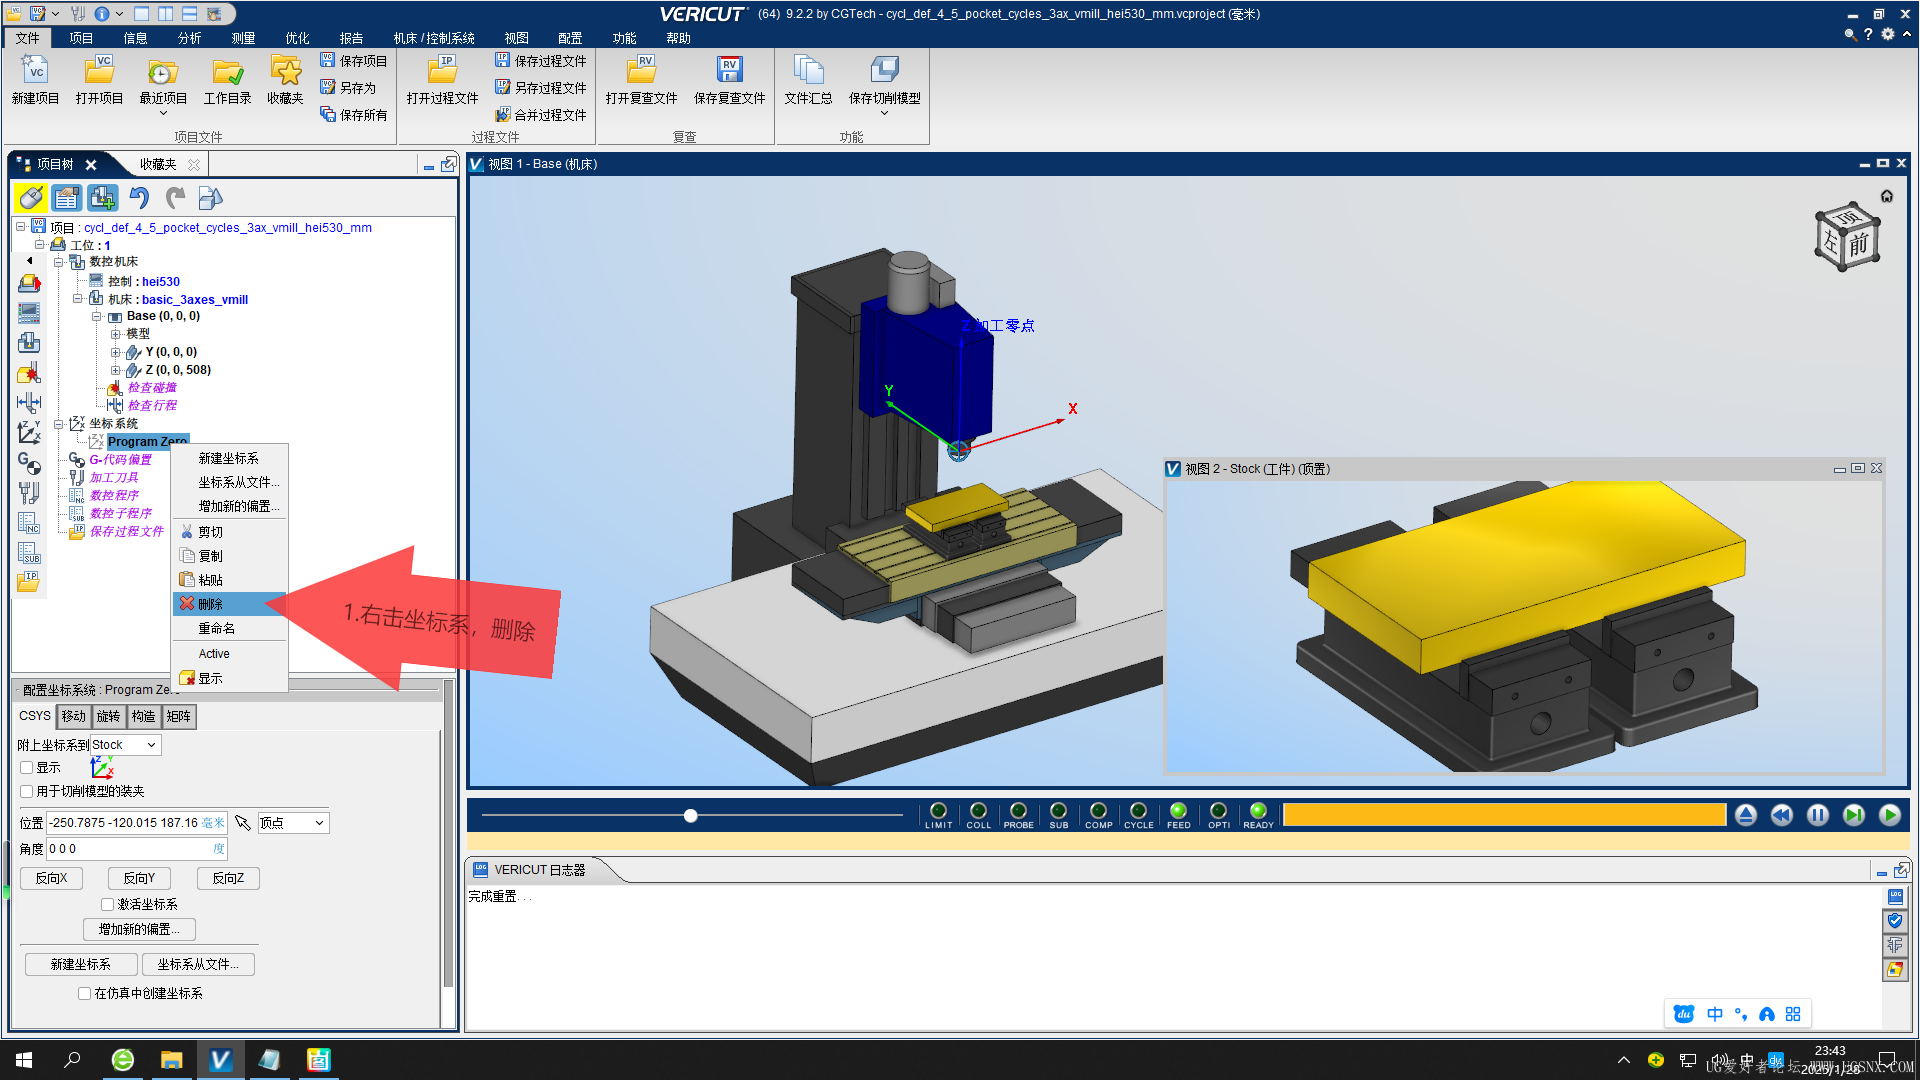Viewport: 1920px width, 1080px height.
Task: Collapse the Base (0, 0, 0) tree node
Action: (x=97, y=316)
